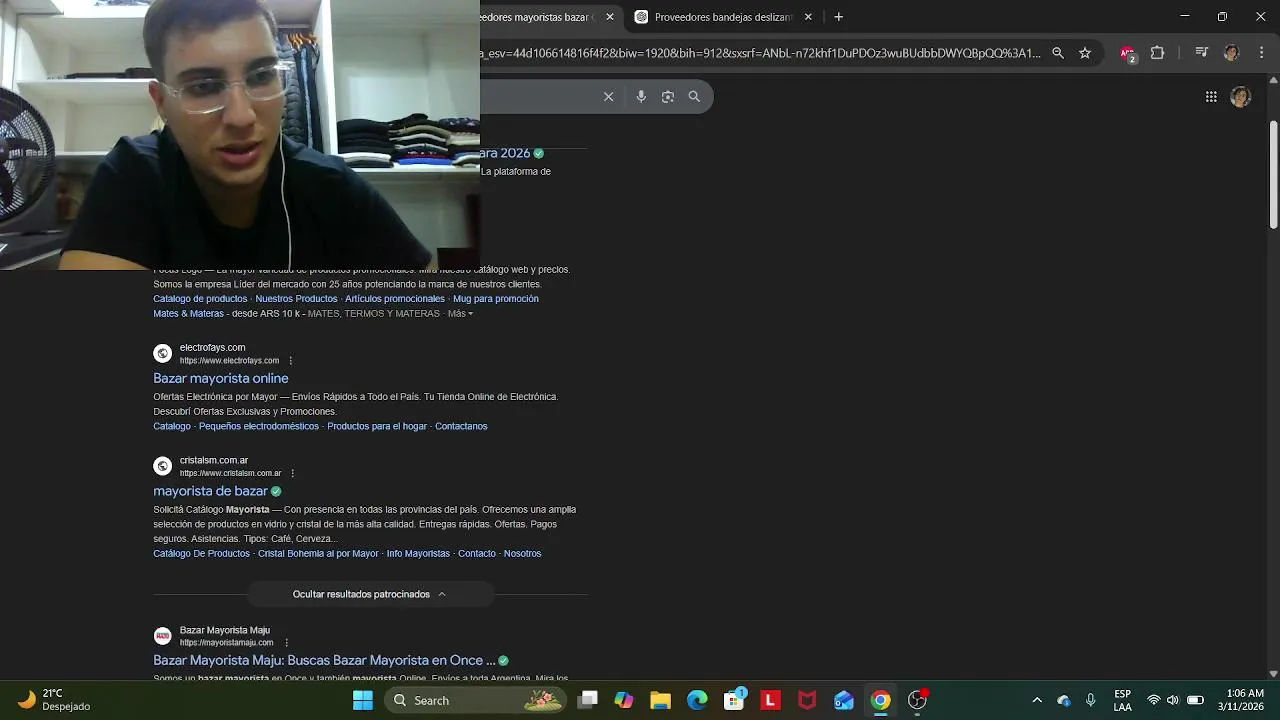Collapse sponsored results with 'Ocultar resultados patrocinados'
The width and height of the screenshot is (1280, 720).
370,594
